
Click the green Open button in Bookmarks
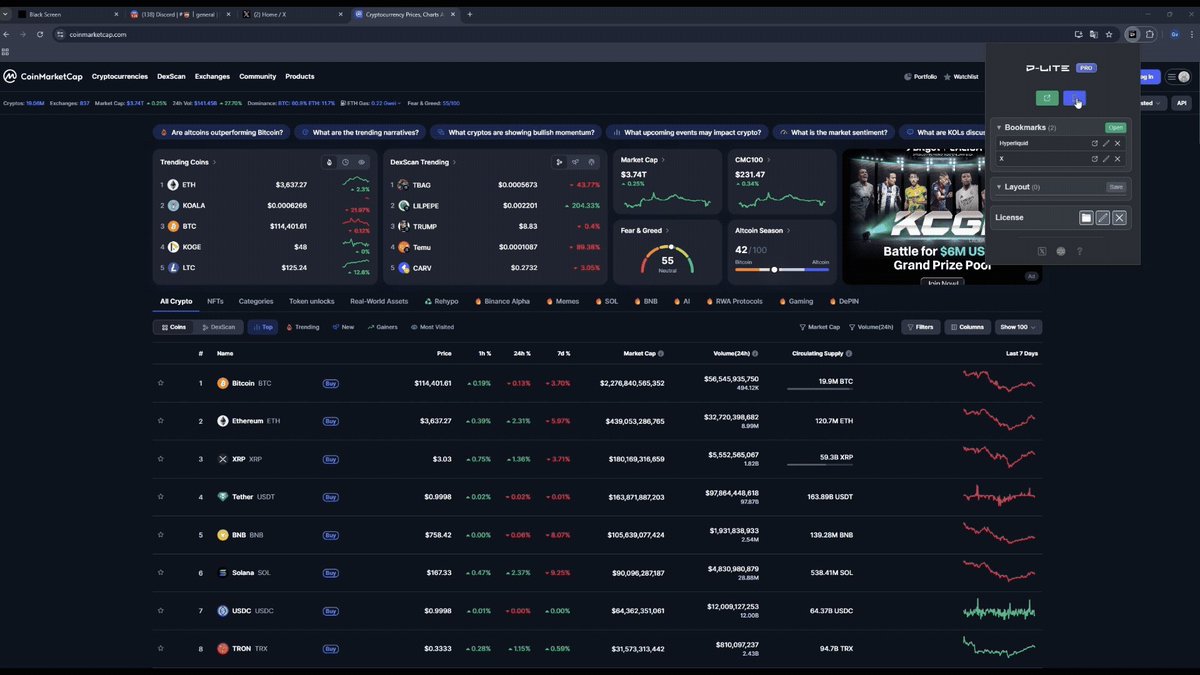(x=1115, y=128)
